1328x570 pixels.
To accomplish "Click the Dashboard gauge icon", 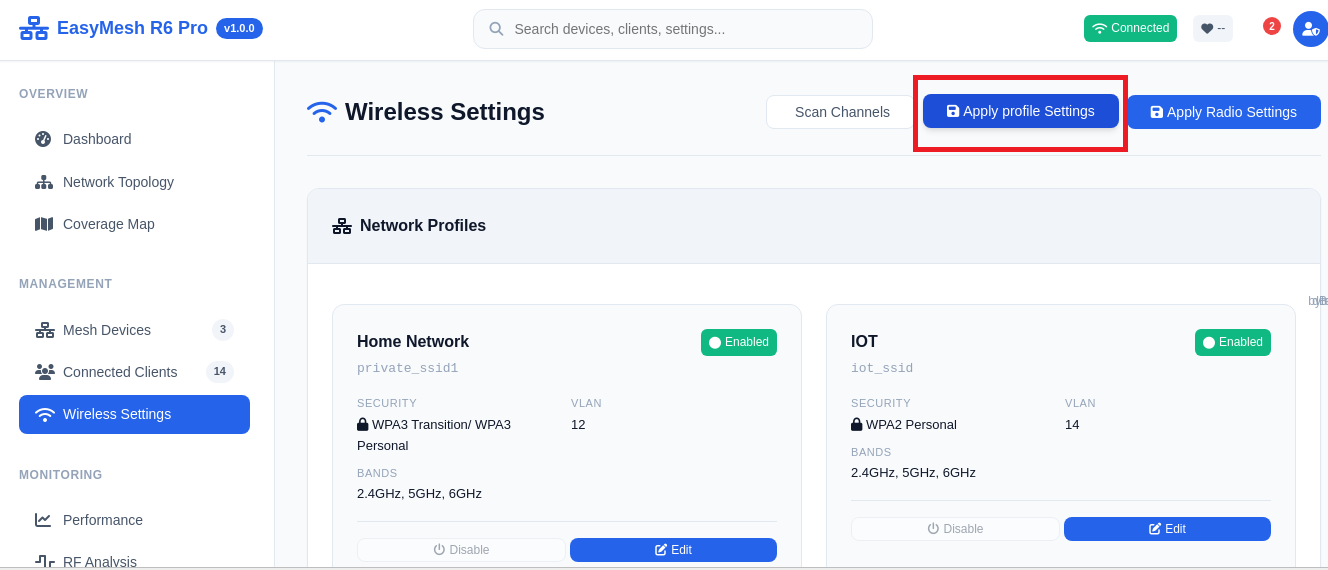I will pos(43,139).
